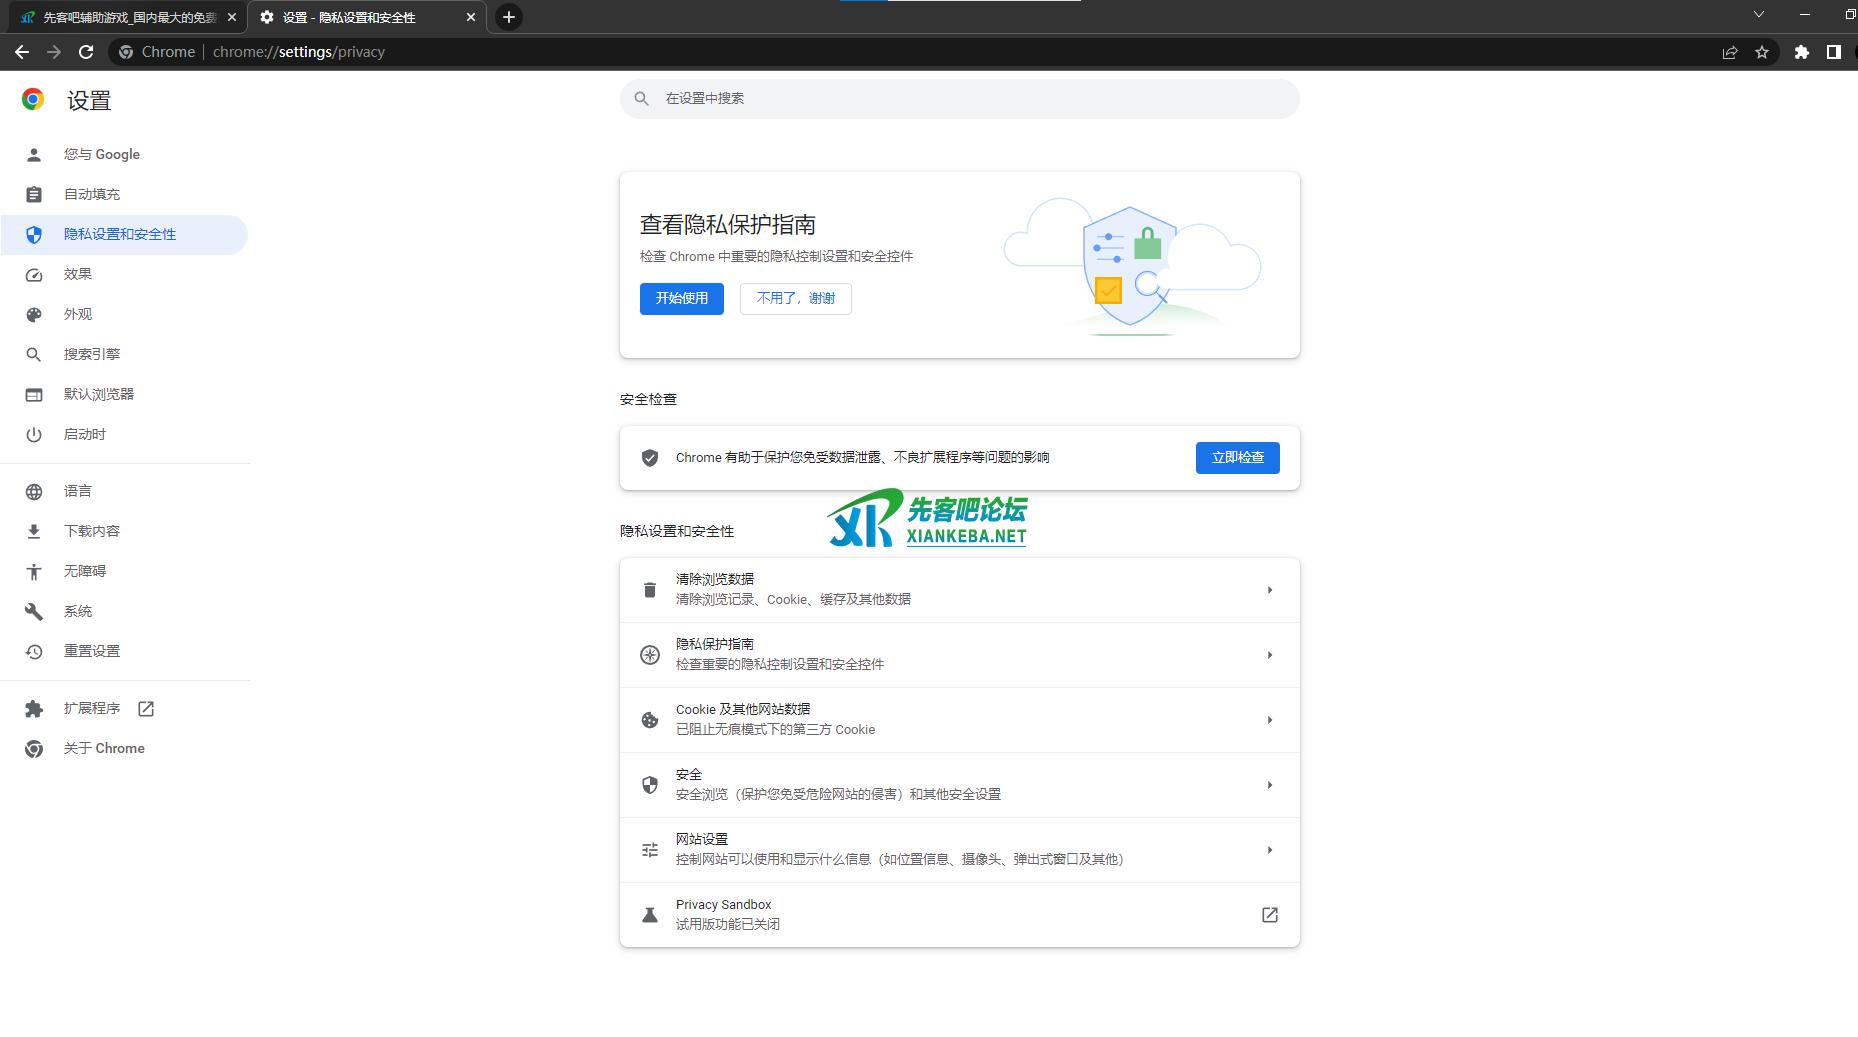
Task: Switch to the 先客吧辅助游戏 browser tab
Action: pos(125,17)
